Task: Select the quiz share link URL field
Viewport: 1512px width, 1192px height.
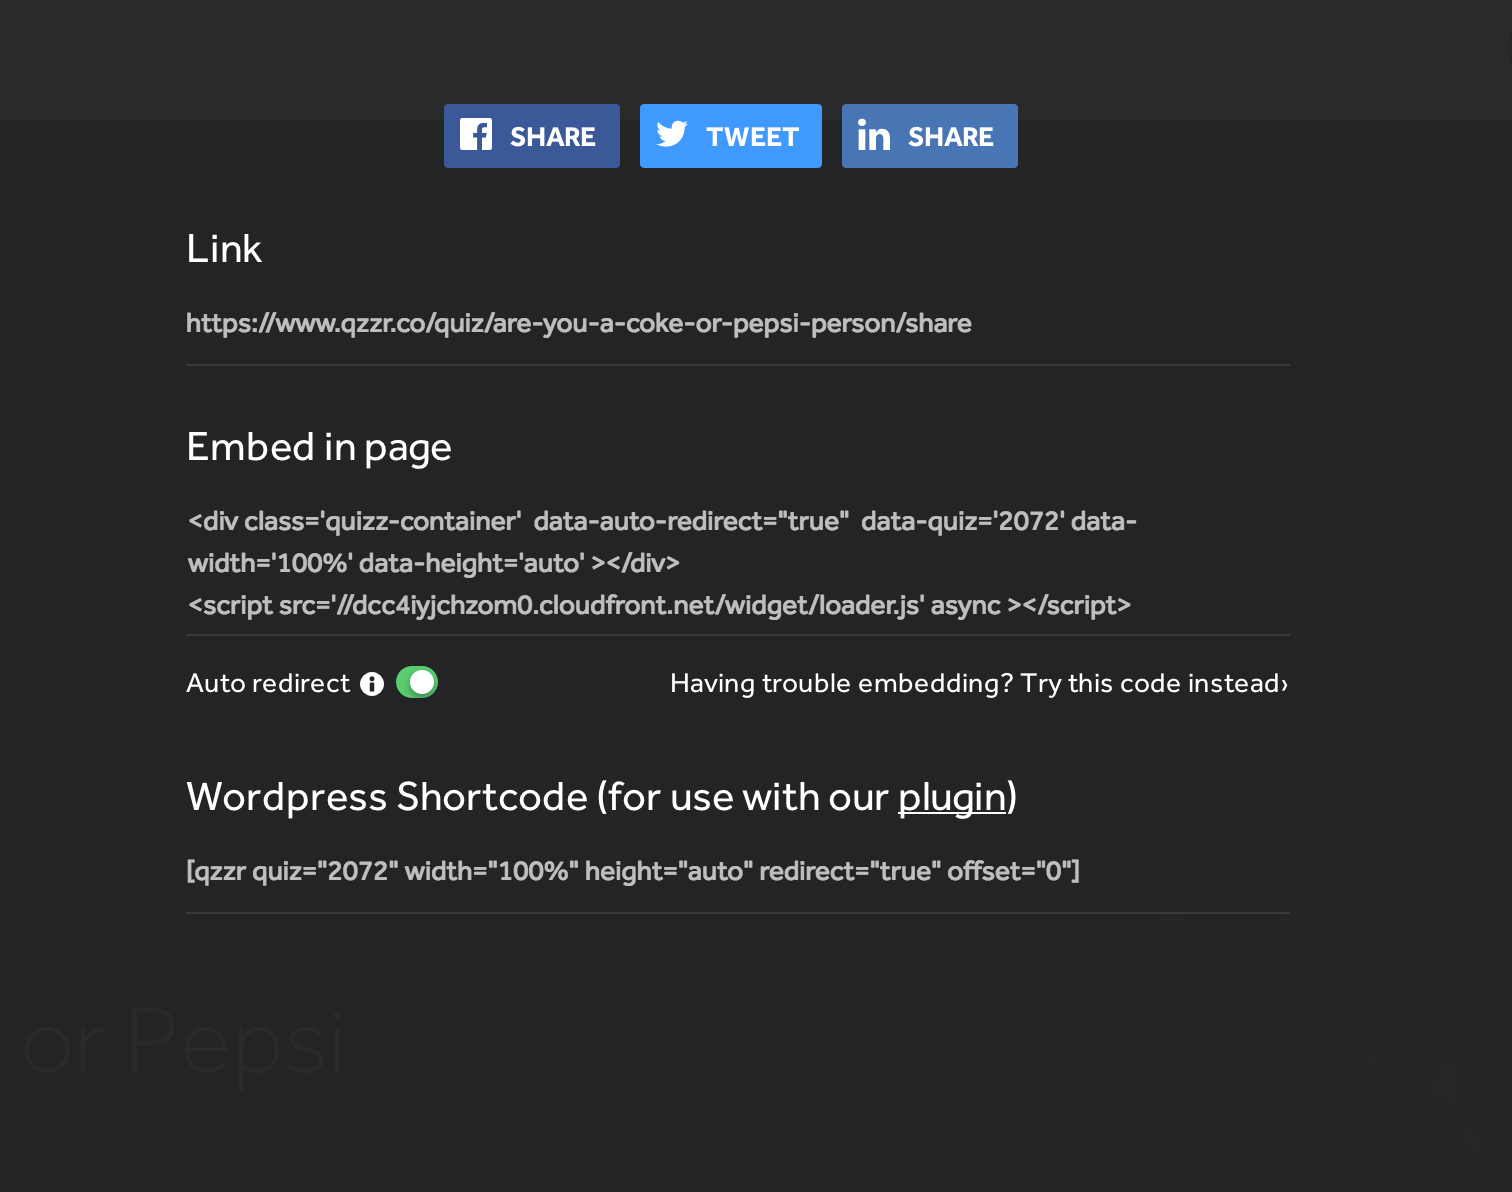Action: (x=738, y=324)
